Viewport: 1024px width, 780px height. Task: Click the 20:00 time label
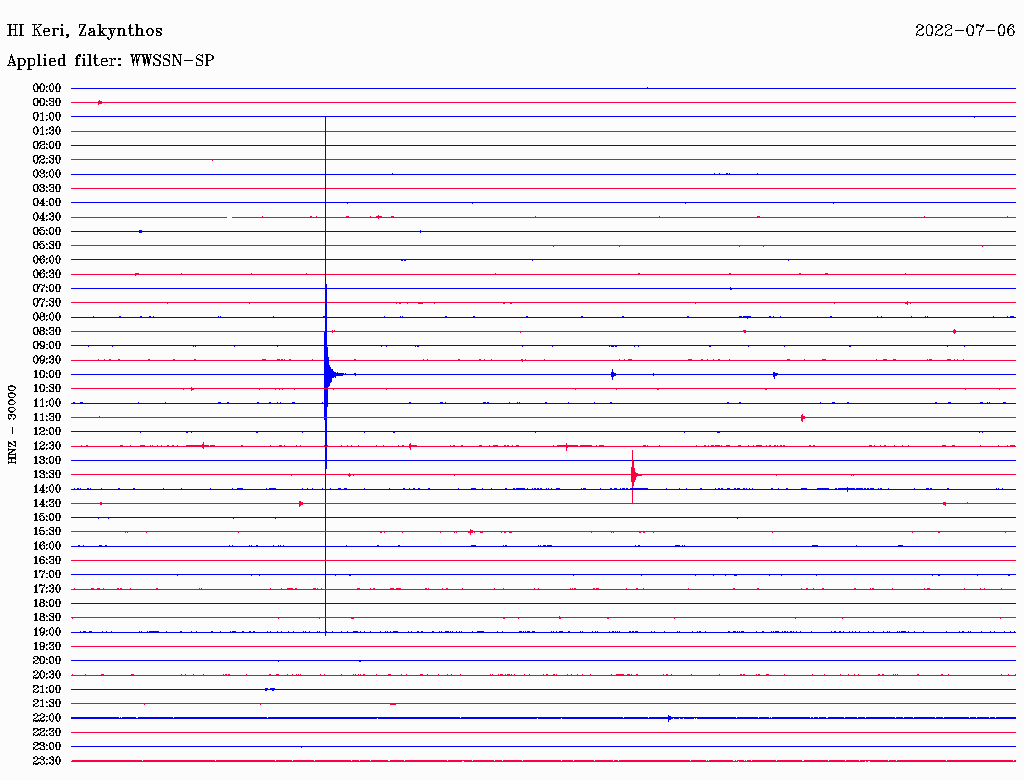[x=47, y=660]
